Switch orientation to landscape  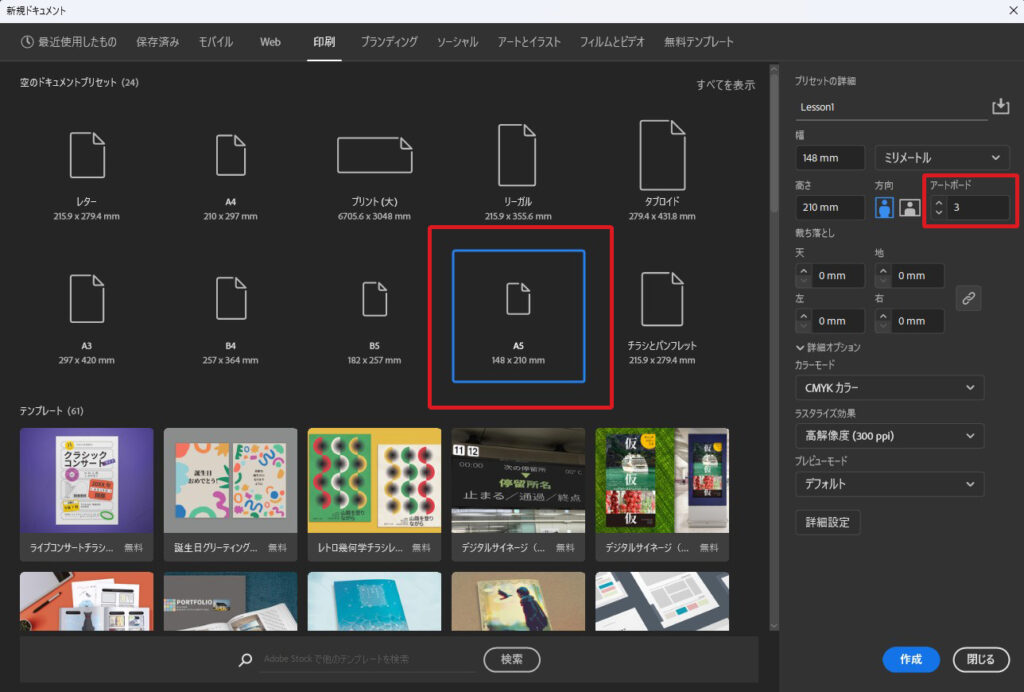[x=909, y=207]
